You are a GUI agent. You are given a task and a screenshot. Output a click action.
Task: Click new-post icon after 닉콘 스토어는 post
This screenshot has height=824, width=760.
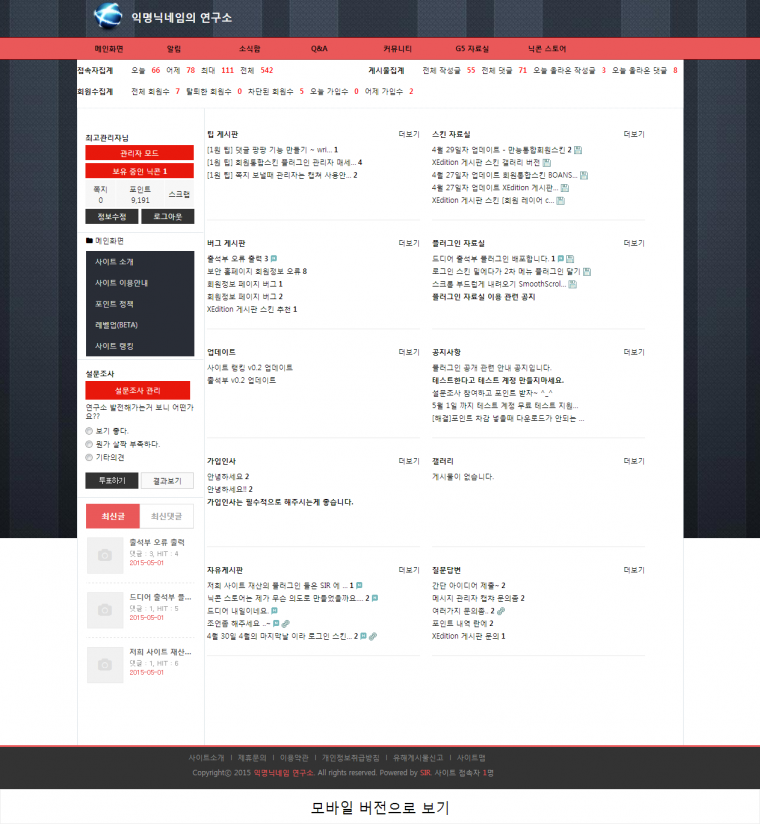click(375, 598)
